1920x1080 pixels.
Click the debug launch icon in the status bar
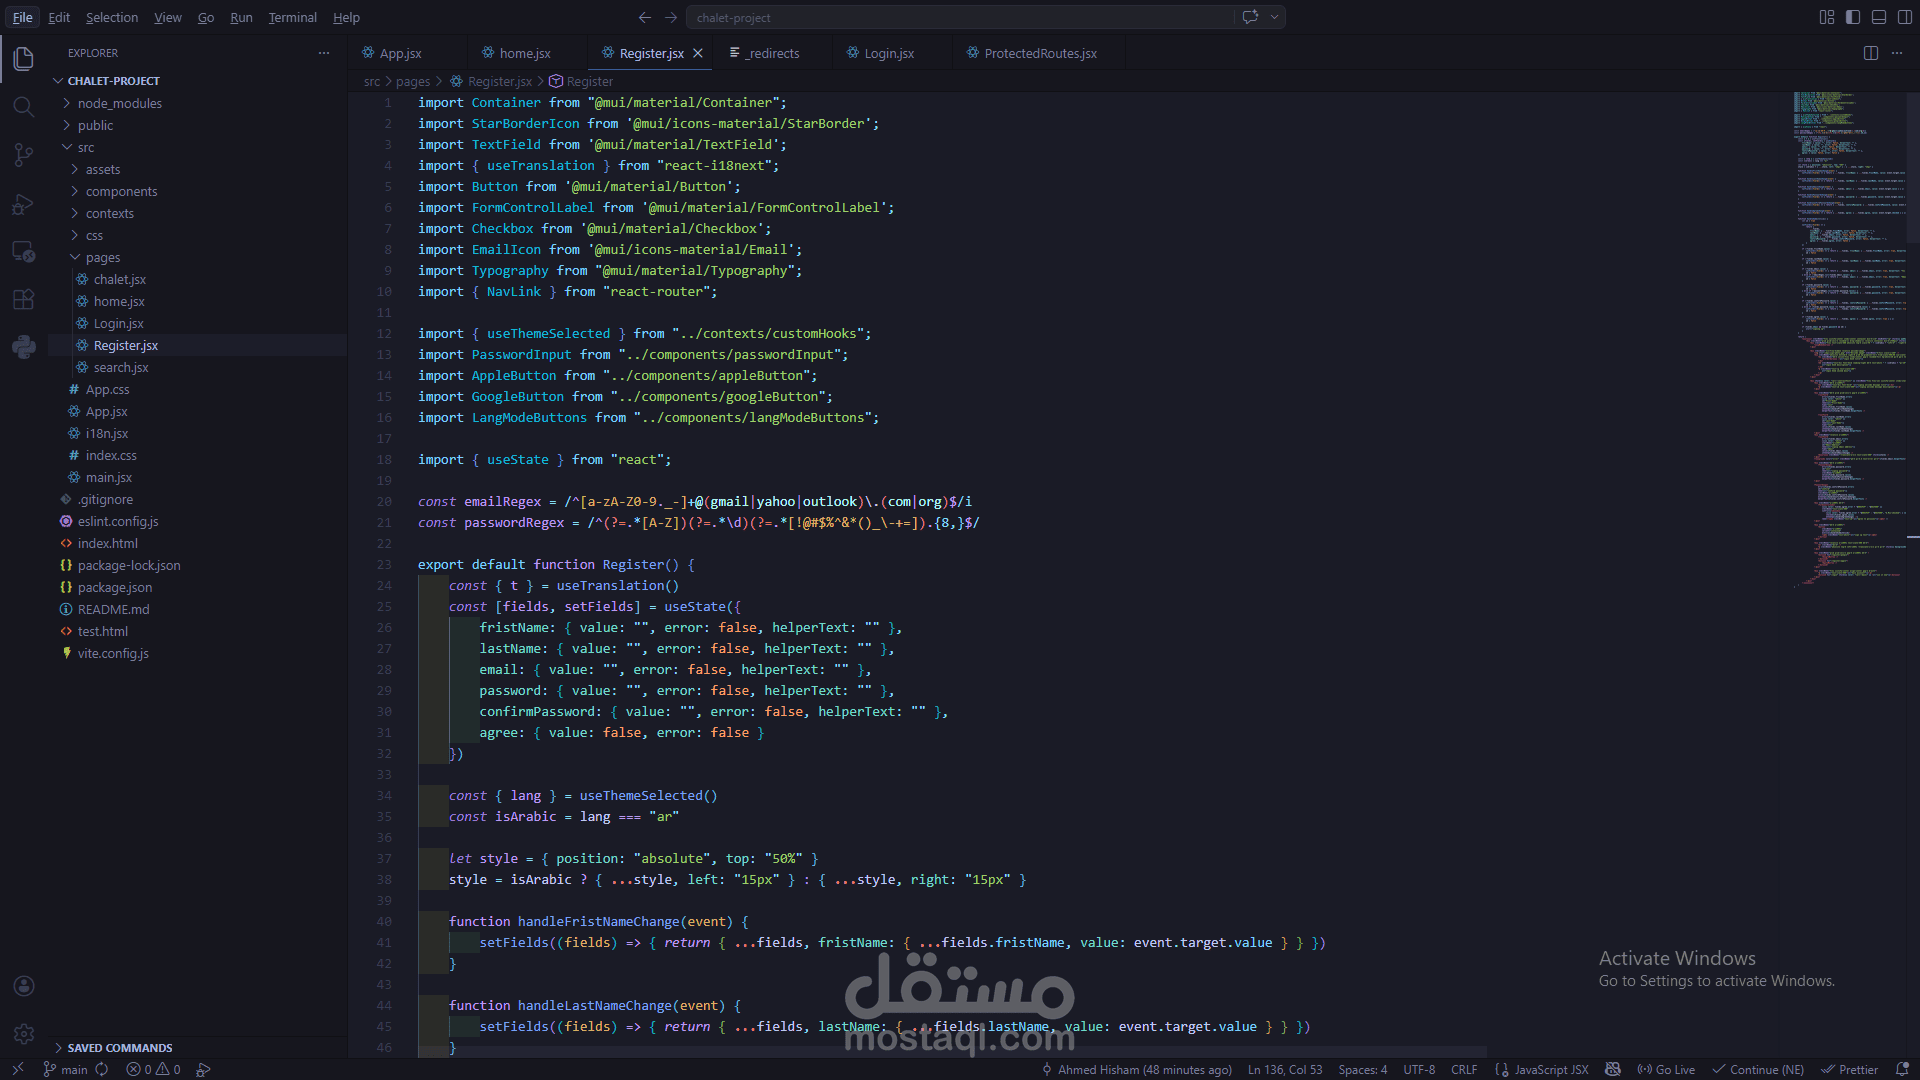(x=203, y=1069)
